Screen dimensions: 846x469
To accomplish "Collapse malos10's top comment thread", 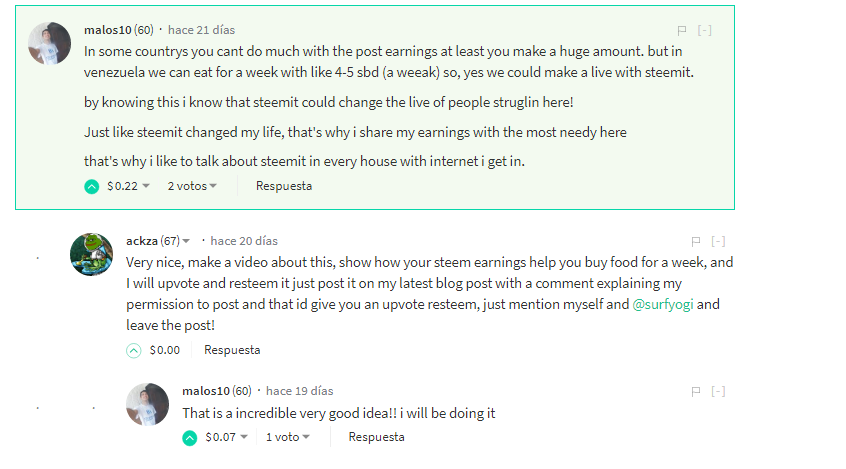I will [x=705, y=30].
